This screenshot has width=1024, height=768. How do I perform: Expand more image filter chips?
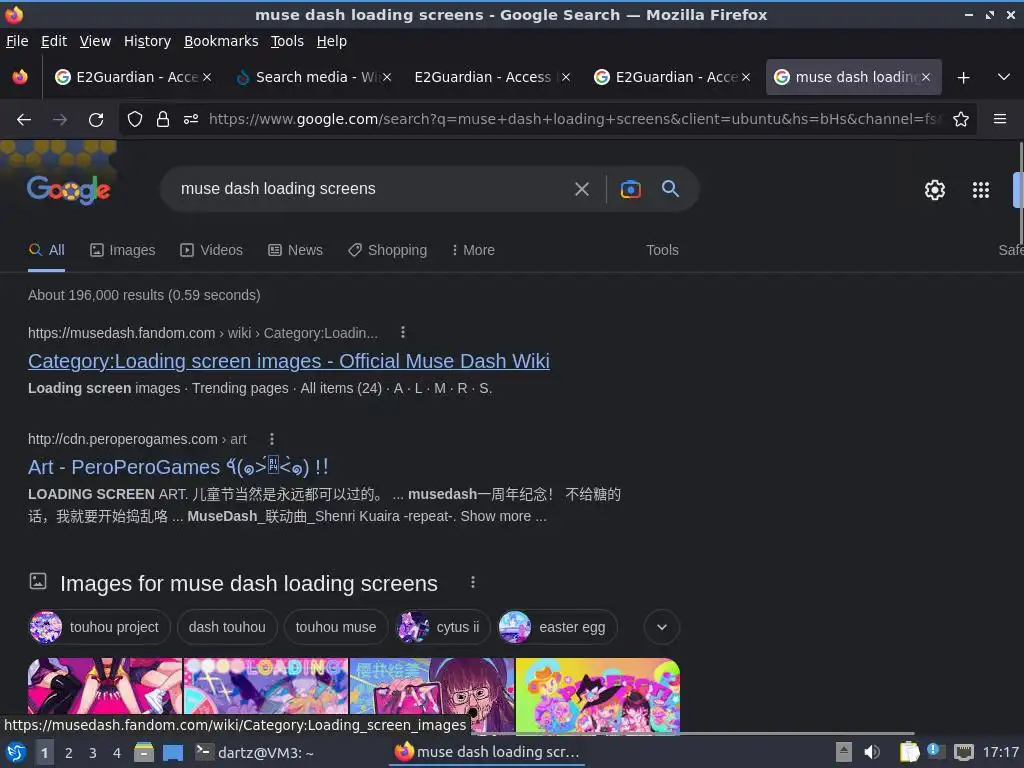click(x=662, y=627)
